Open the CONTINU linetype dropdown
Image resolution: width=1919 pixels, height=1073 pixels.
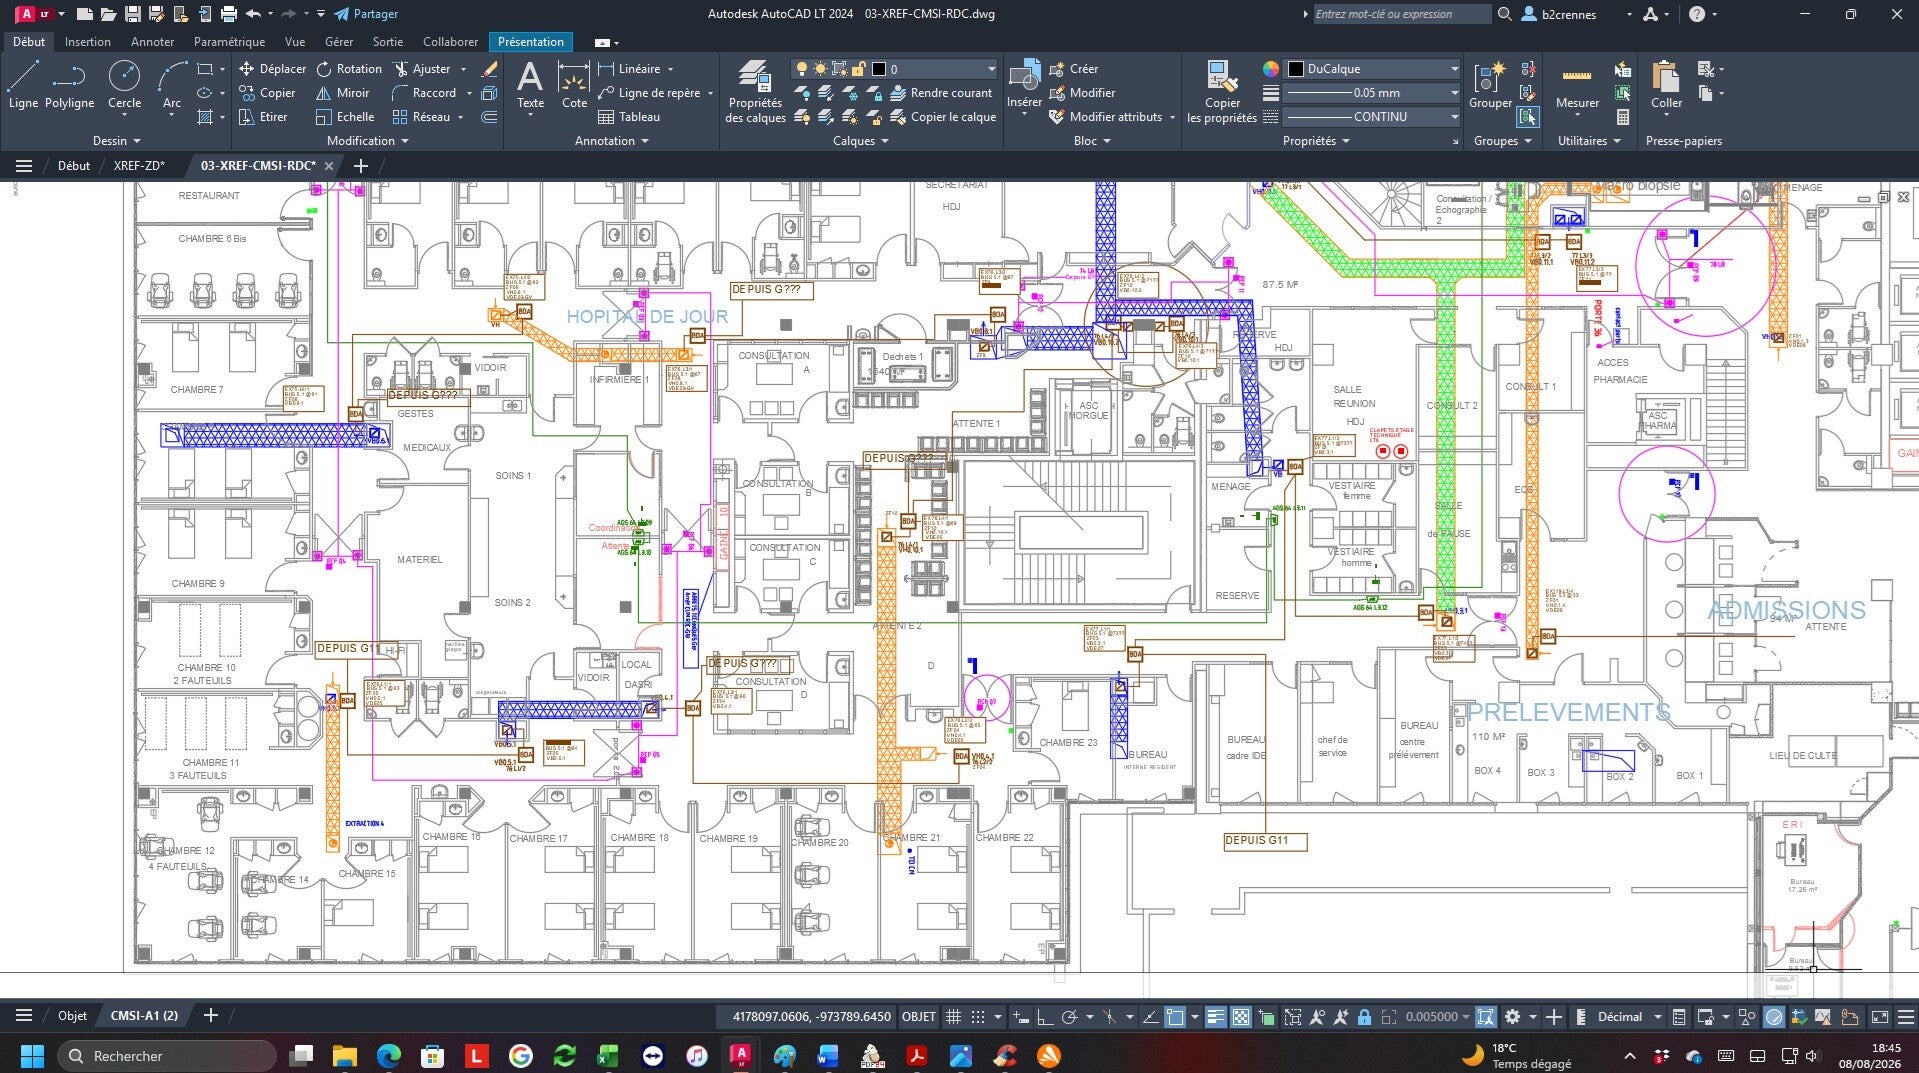[1371, 117]
